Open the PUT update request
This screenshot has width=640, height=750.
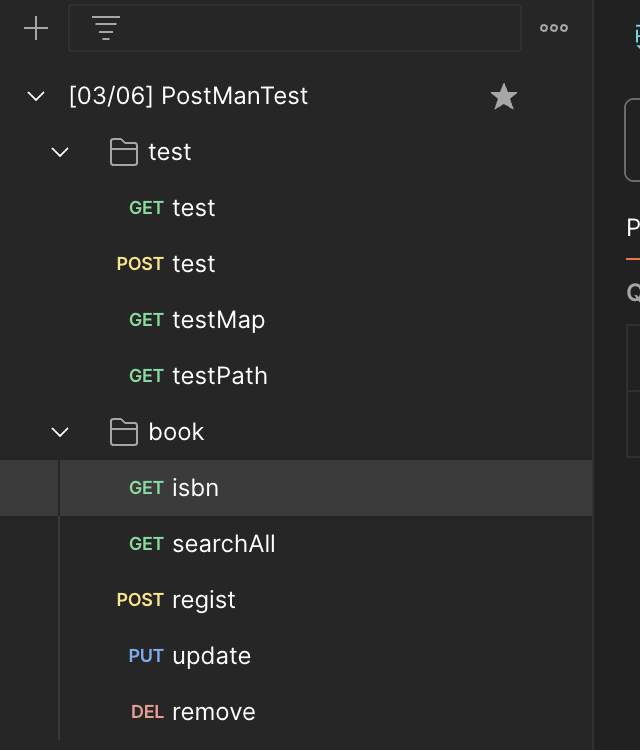(211, 656)
